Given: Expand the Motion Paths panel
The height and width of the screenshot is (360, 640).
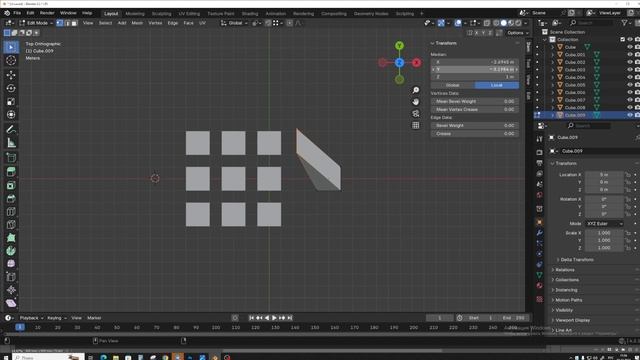Looking at the screenshot, I should click(568, 300).
